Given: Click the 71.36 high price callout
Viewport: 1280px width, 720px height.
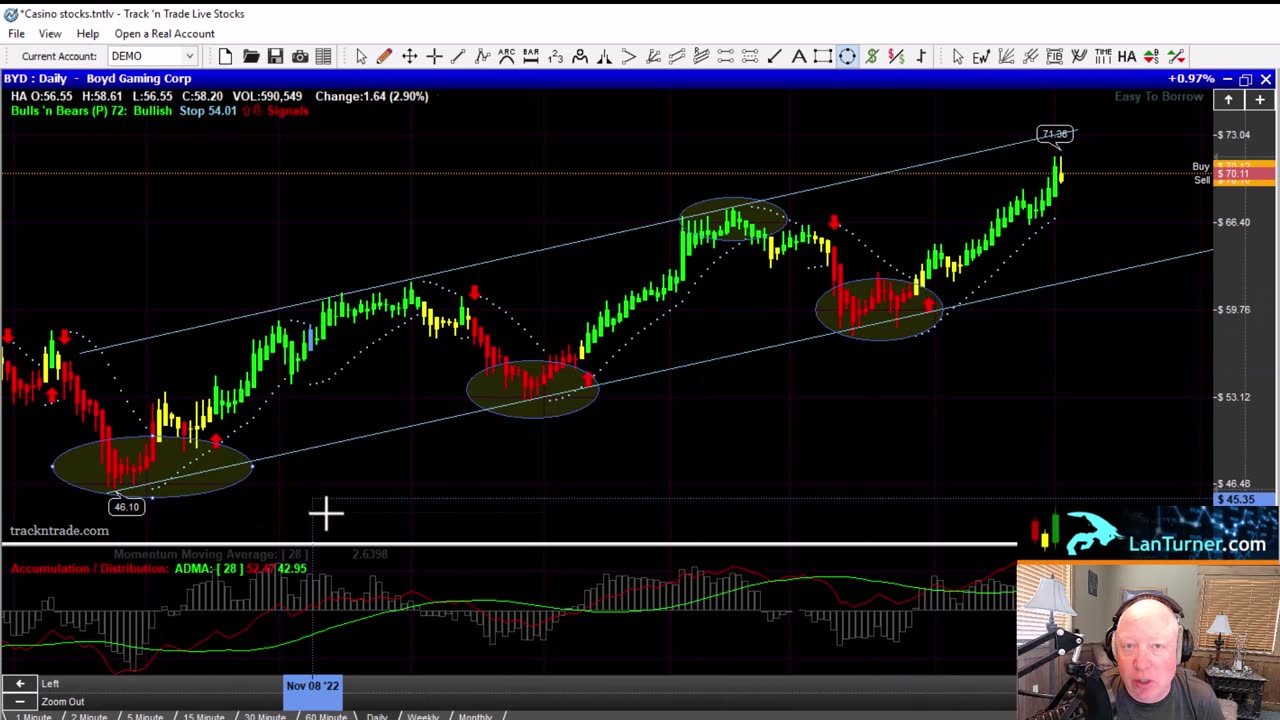Looking at the screenshot, I should click(x=1055, y=134).
